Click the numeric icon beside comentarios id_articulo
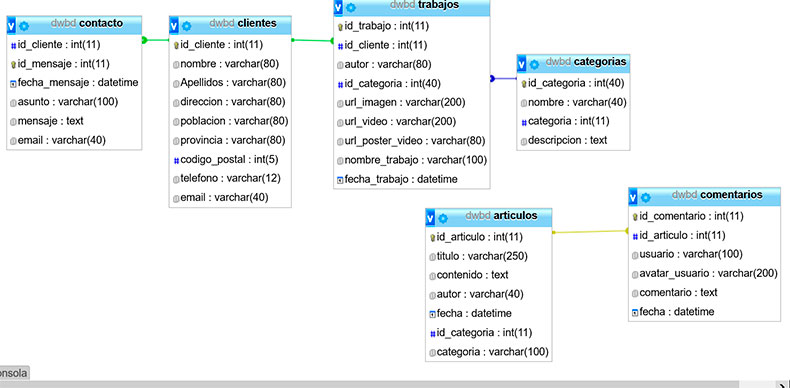The image size is (790, 388). click(x=635, y=236)
